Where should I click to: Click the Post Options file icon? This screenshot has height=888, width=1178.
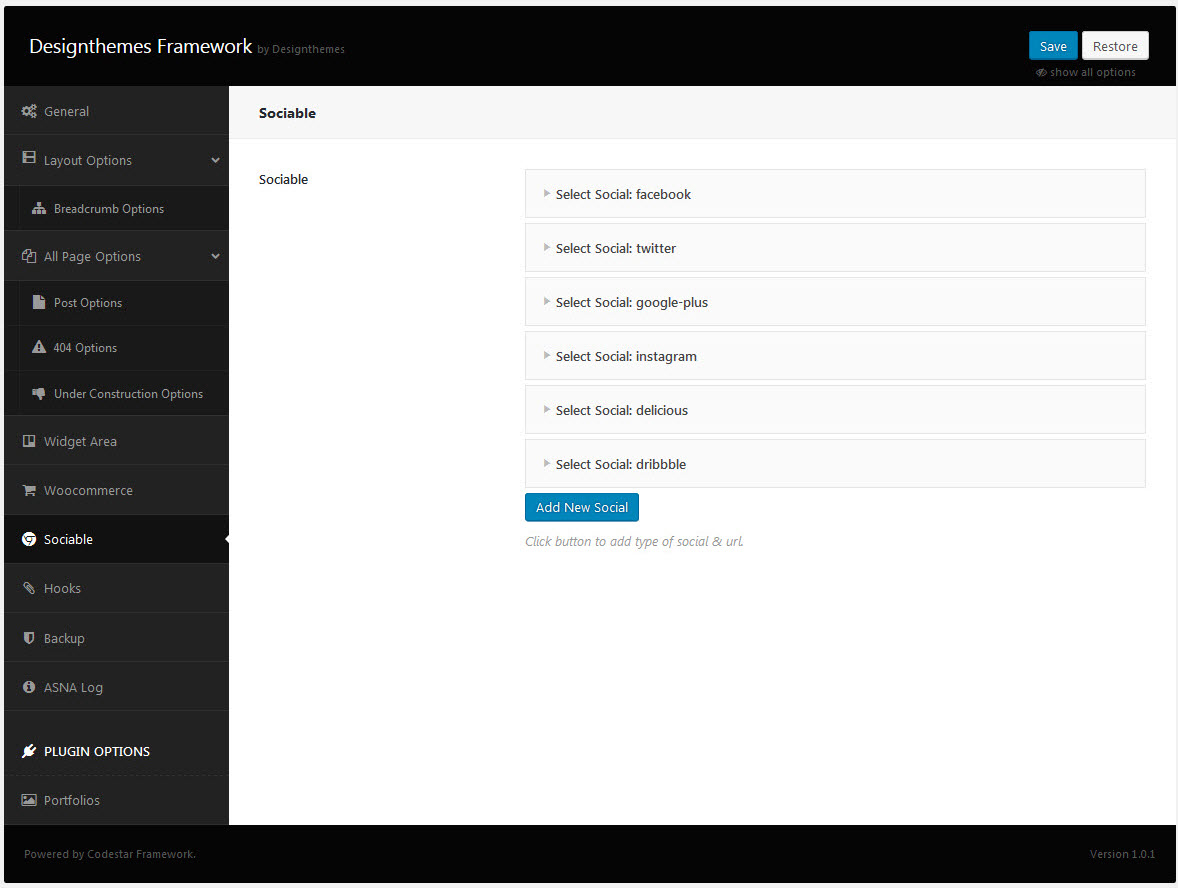(39, 302)
